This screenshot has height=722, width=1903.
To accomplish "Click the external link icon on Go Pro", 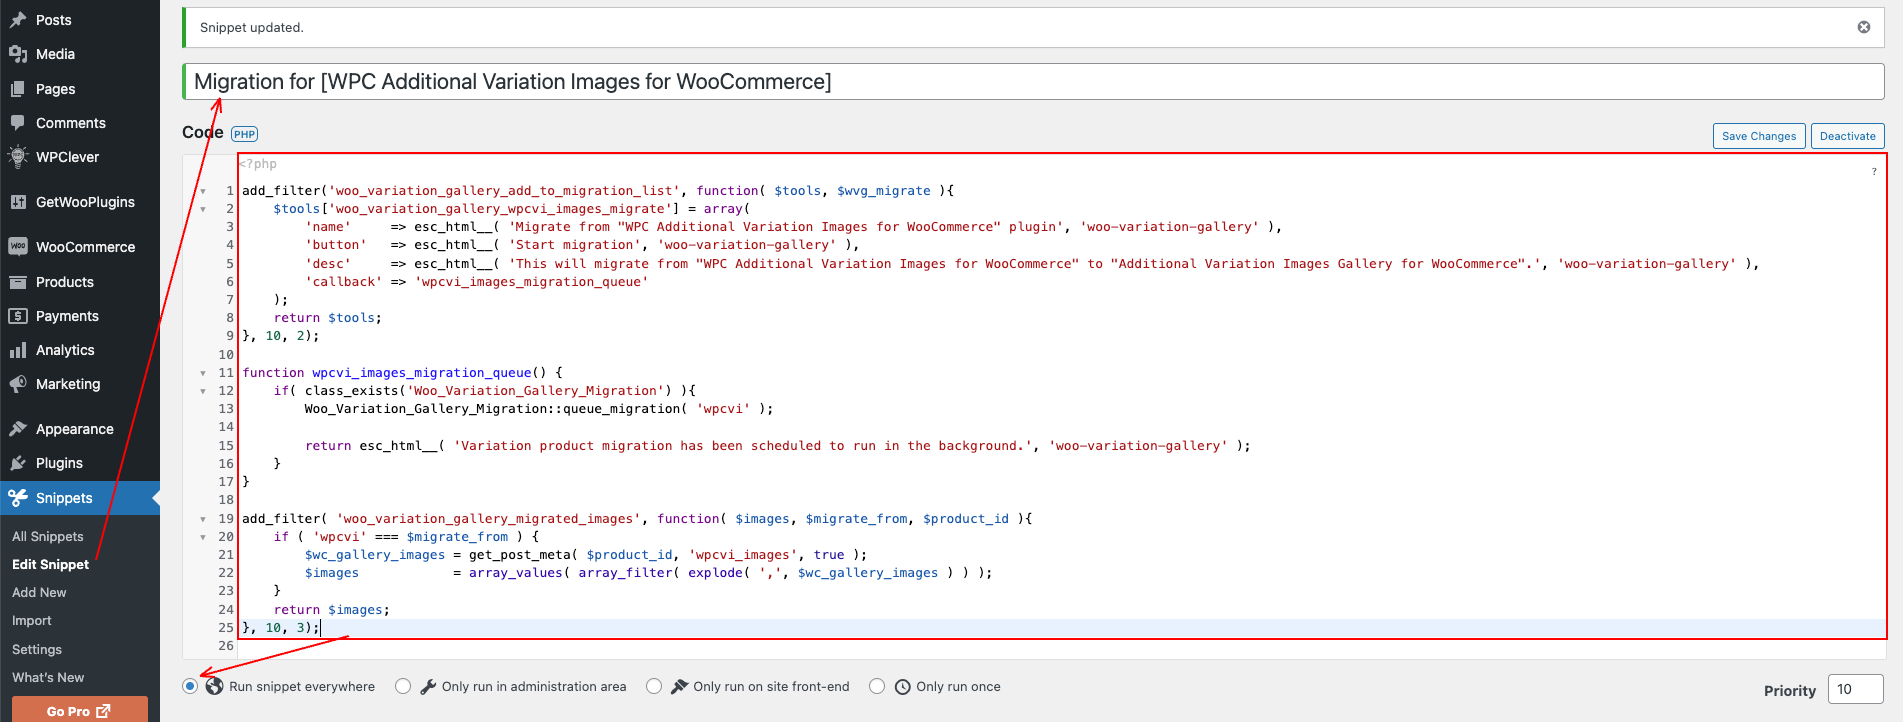I will (103, 711).
